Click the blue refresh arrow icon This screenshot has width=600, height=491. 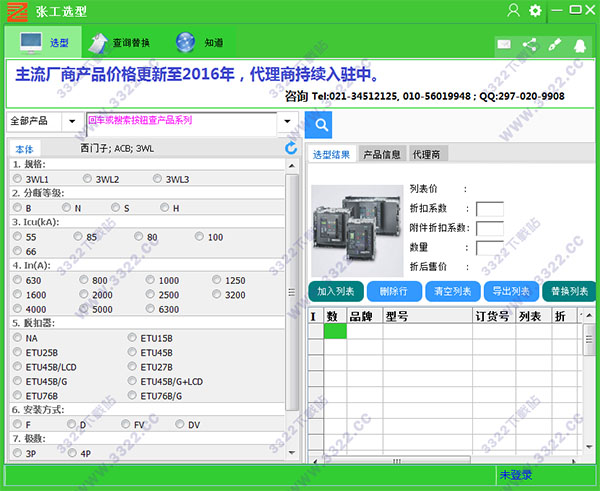[x=291, y=148]
